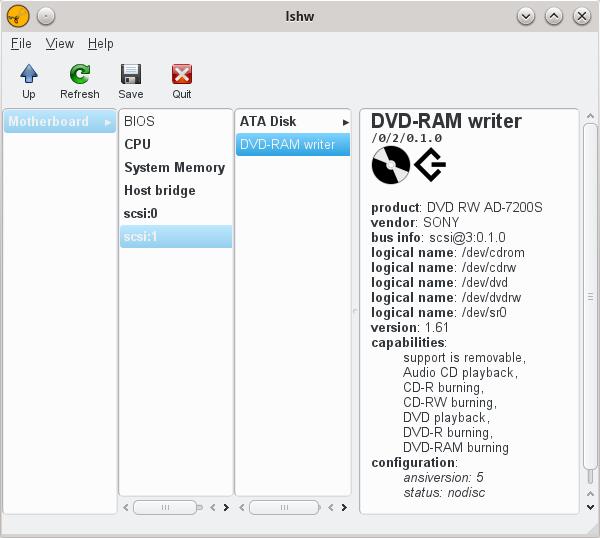
Task: Open the File menu
Action: pyautogui.click(x=21, y=44)
